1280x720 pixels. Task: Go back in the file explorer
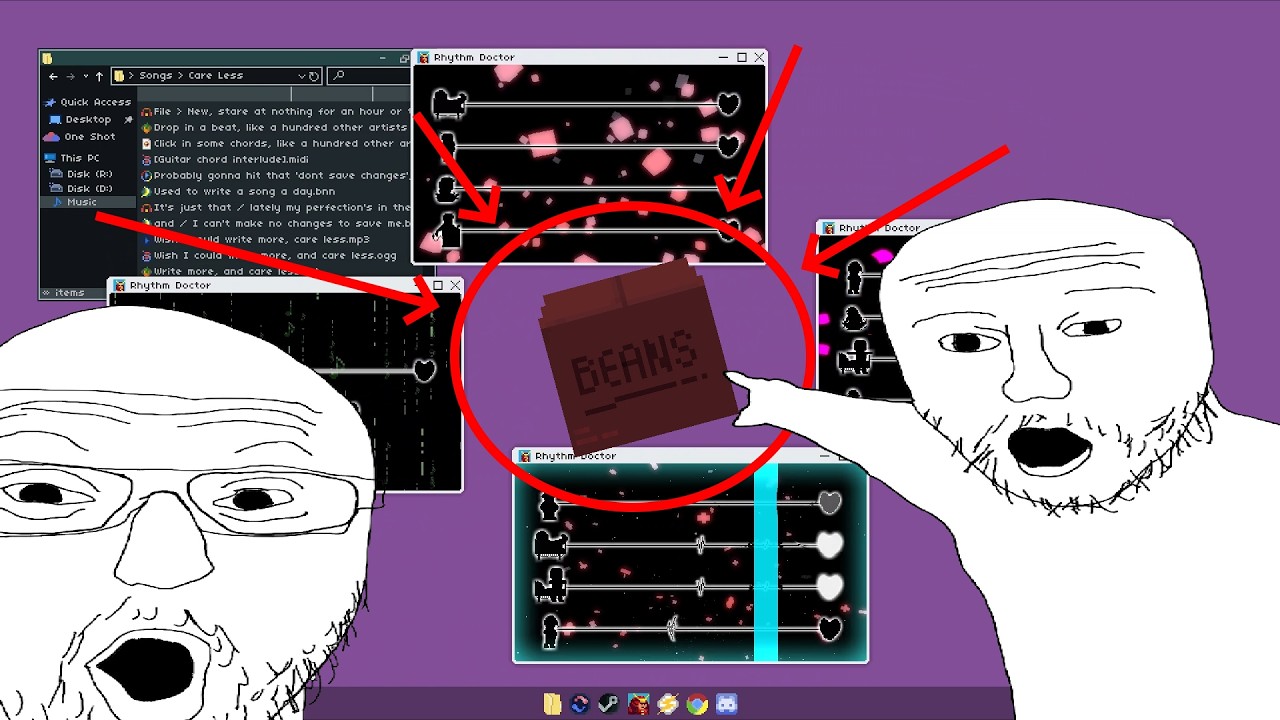(53, 76)
